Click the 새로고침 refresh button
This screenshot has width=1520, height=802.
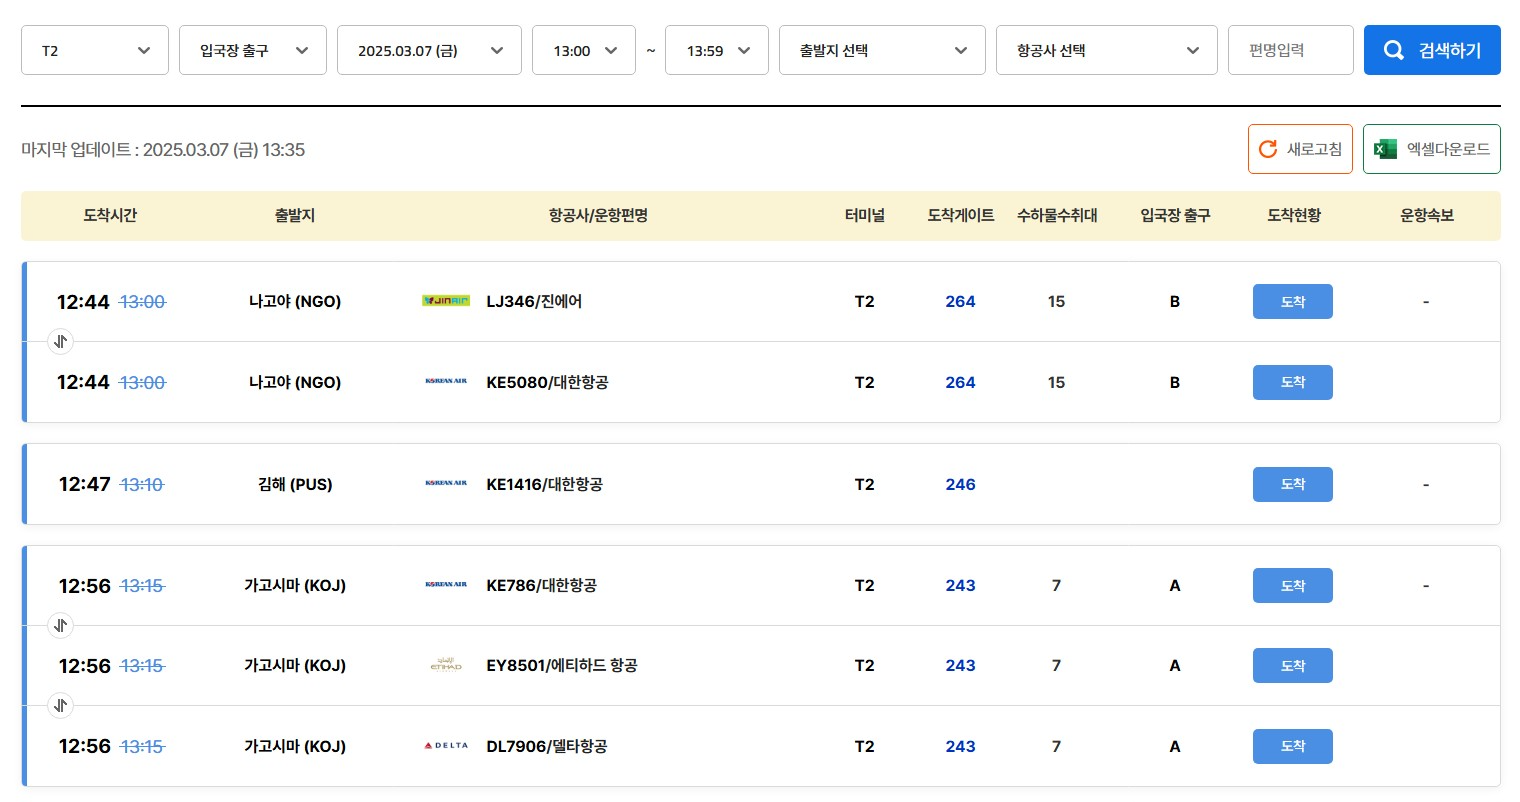tap(1300, 149)
